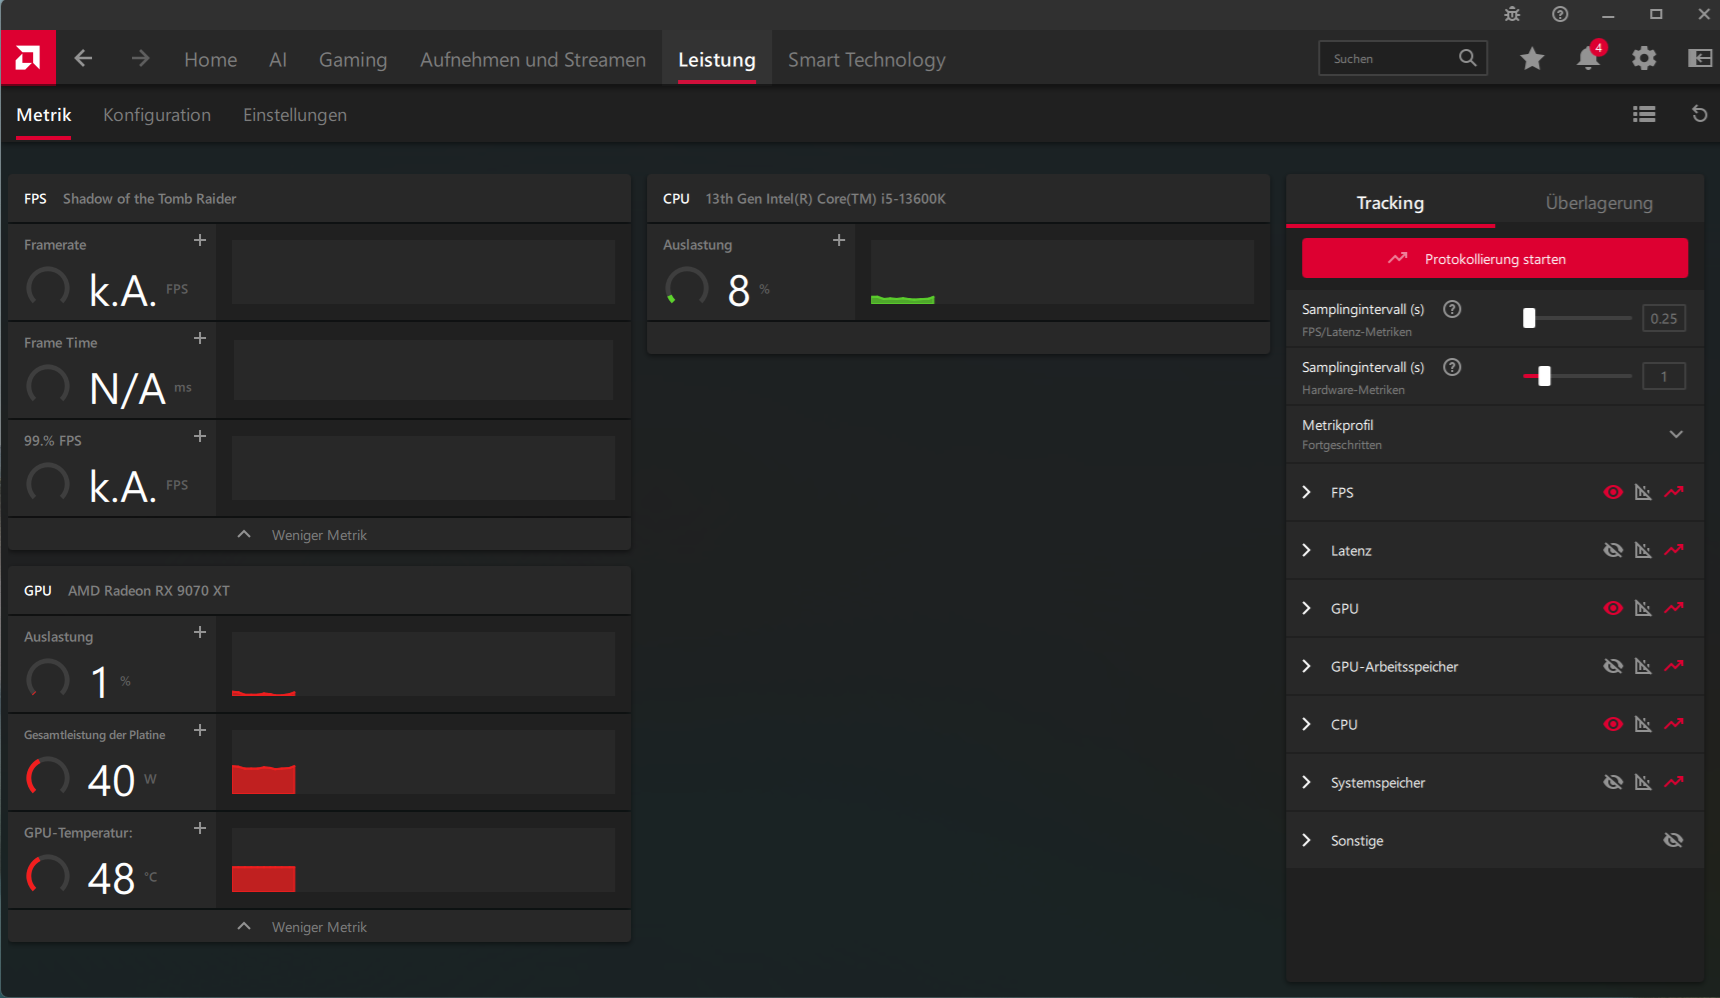Viewport: 1720px width, 998px height.
Task: Click the search magnifier icon
Action: (1467, 58)
